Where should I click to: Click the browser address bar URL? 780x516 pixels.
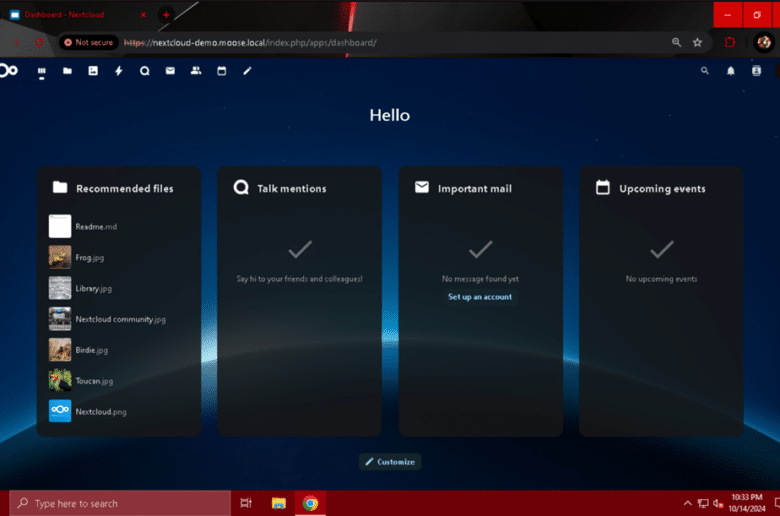250,43
